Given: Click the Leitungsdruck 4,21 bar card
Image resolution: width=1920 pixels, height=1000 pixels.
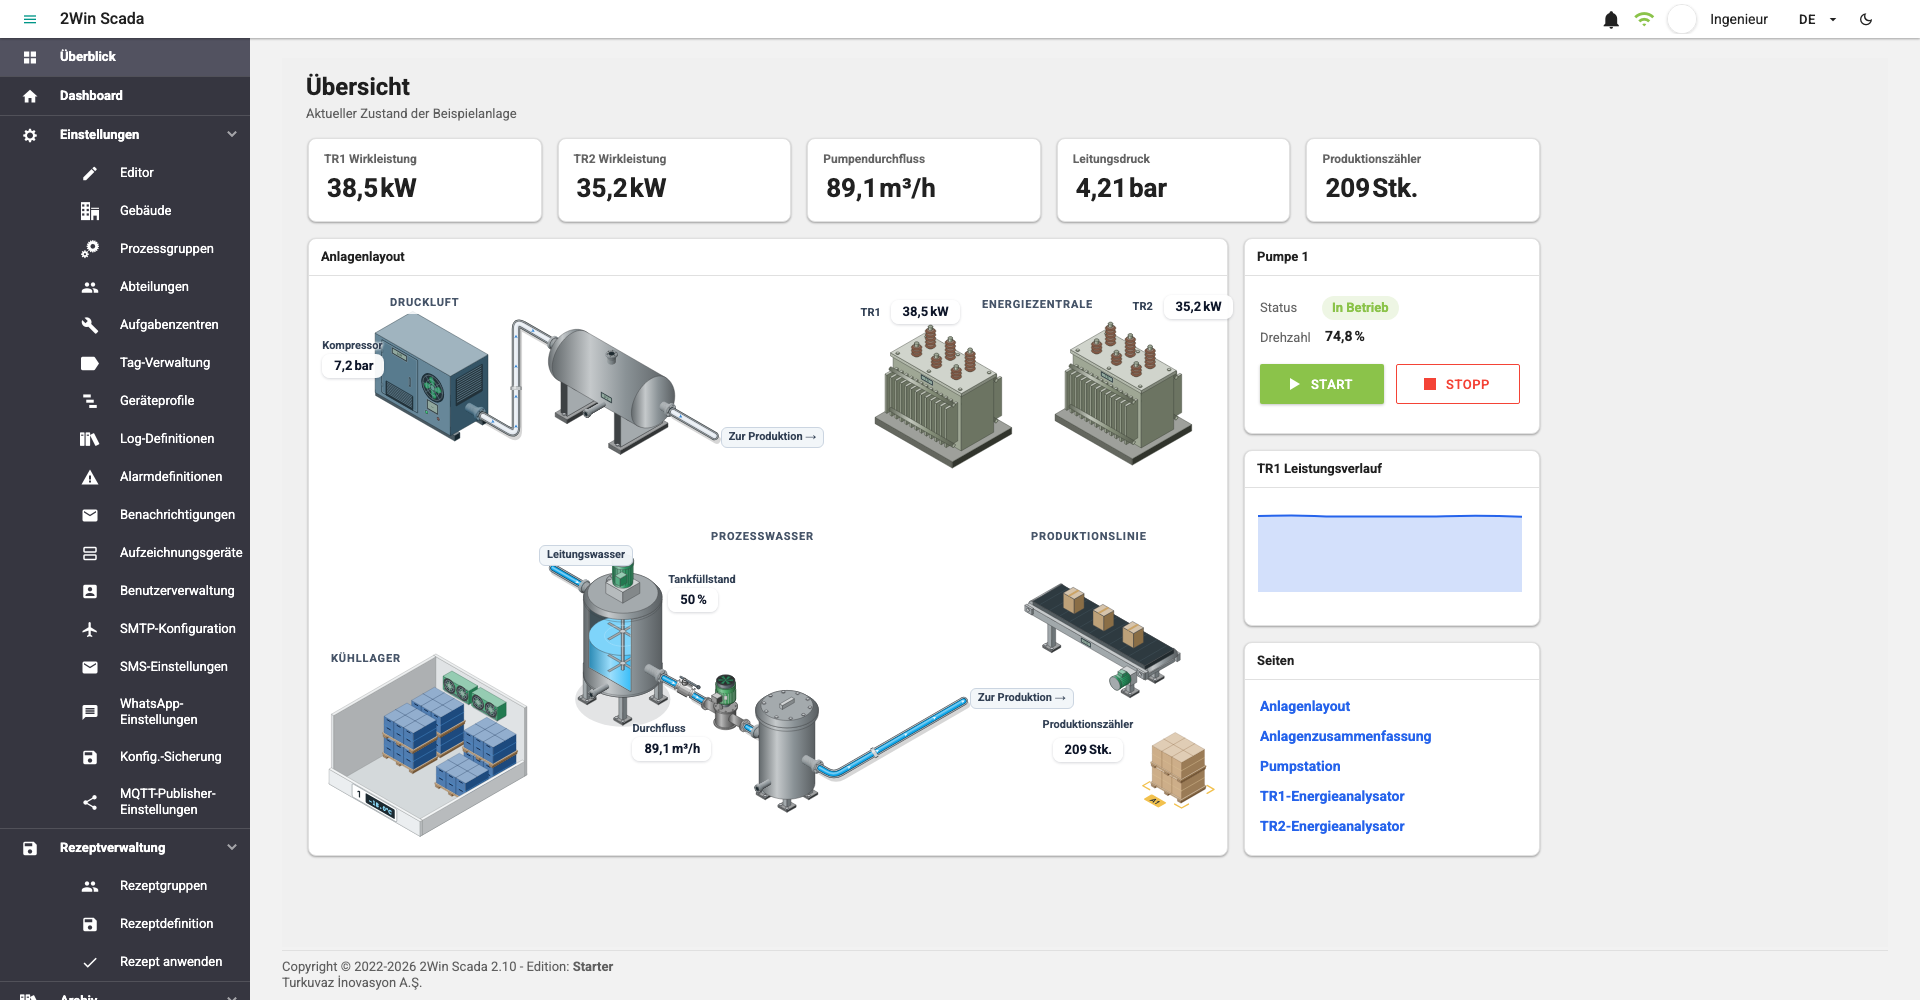Looking at the screenshot, I should click(1173, 180).
